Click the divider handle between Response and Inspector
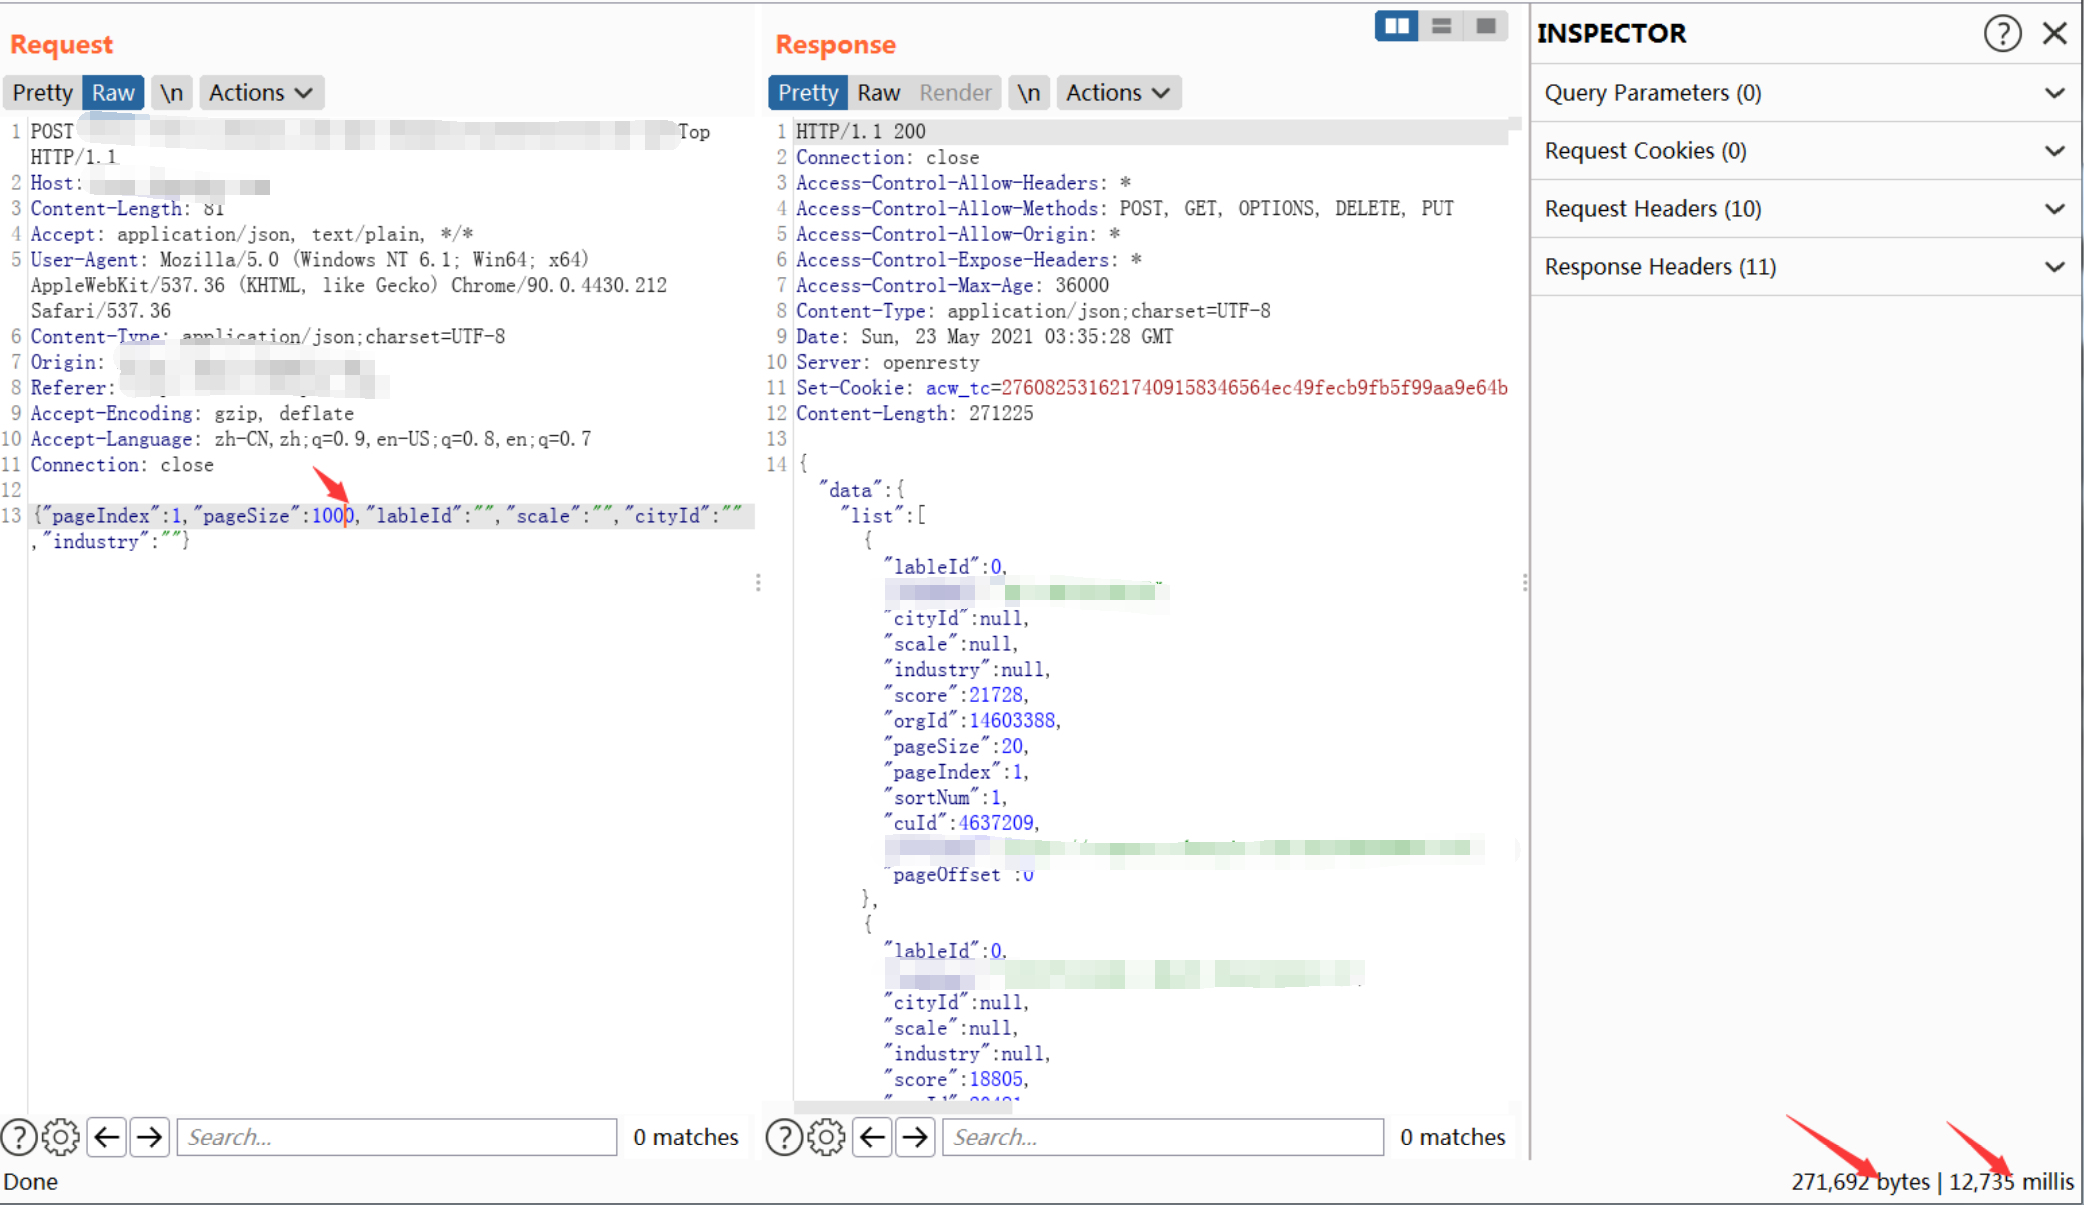This screenshot has height=1205, width=2084. point(1524,583)
